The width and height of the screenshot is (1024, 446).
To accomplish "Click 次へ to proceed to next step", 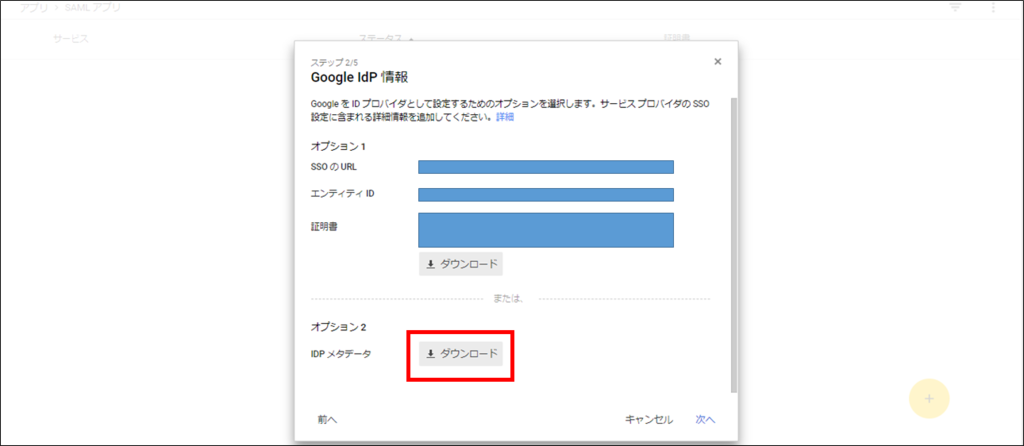I will tap(705, 420).
